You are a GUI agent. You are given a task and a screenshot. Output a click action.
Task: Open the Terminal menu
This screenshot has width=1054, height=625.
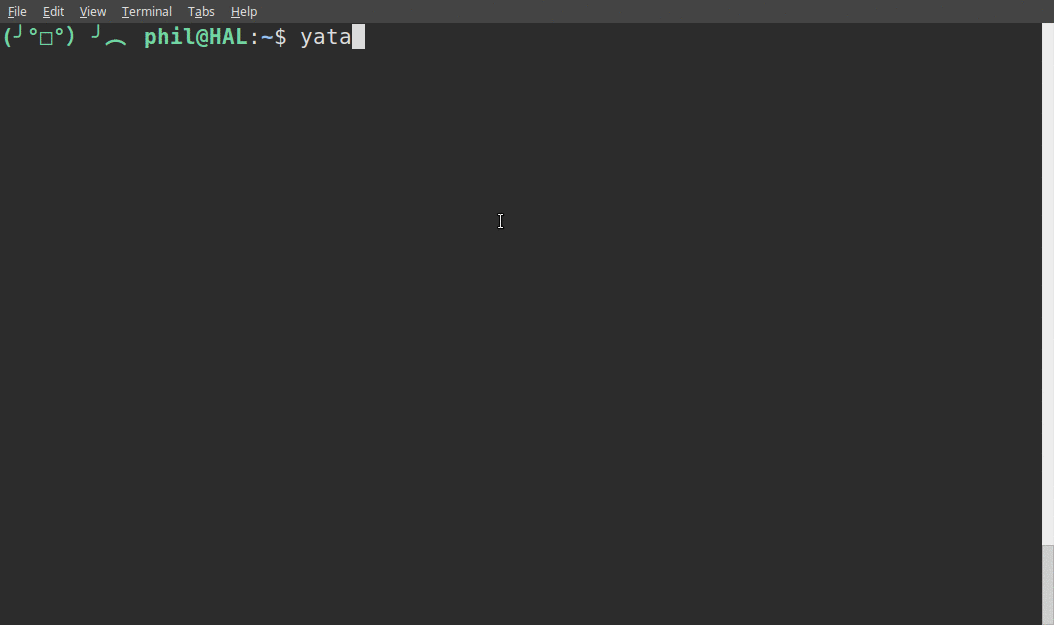(x=147, y=11)
